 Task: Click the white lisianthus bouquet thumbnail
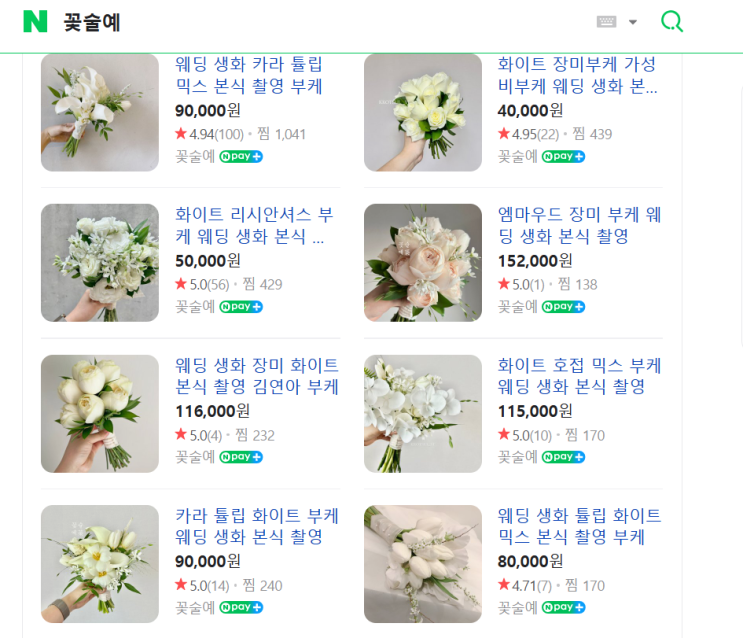tap(100, 263)
